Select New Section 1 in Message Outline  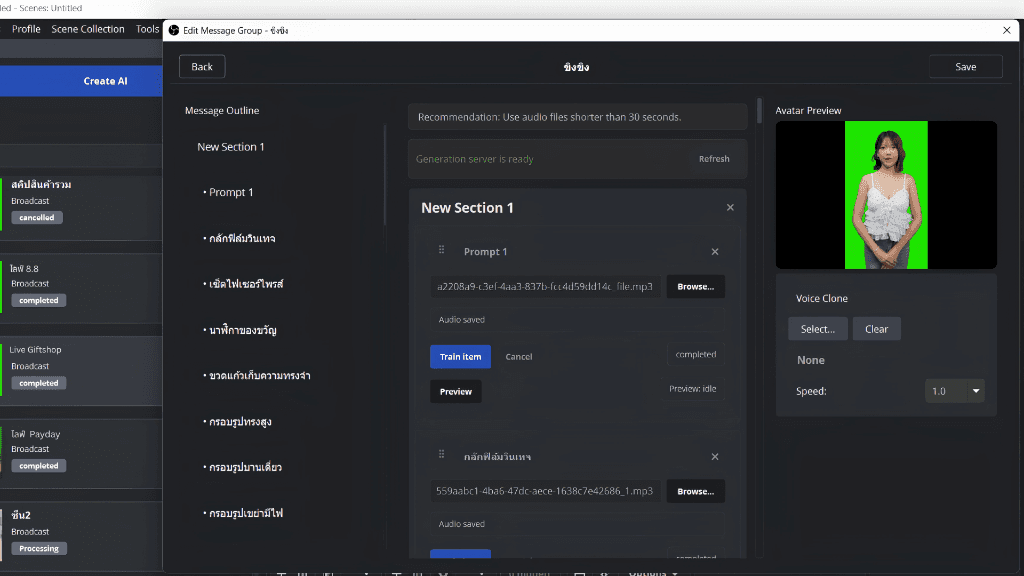tap(231, 147)
